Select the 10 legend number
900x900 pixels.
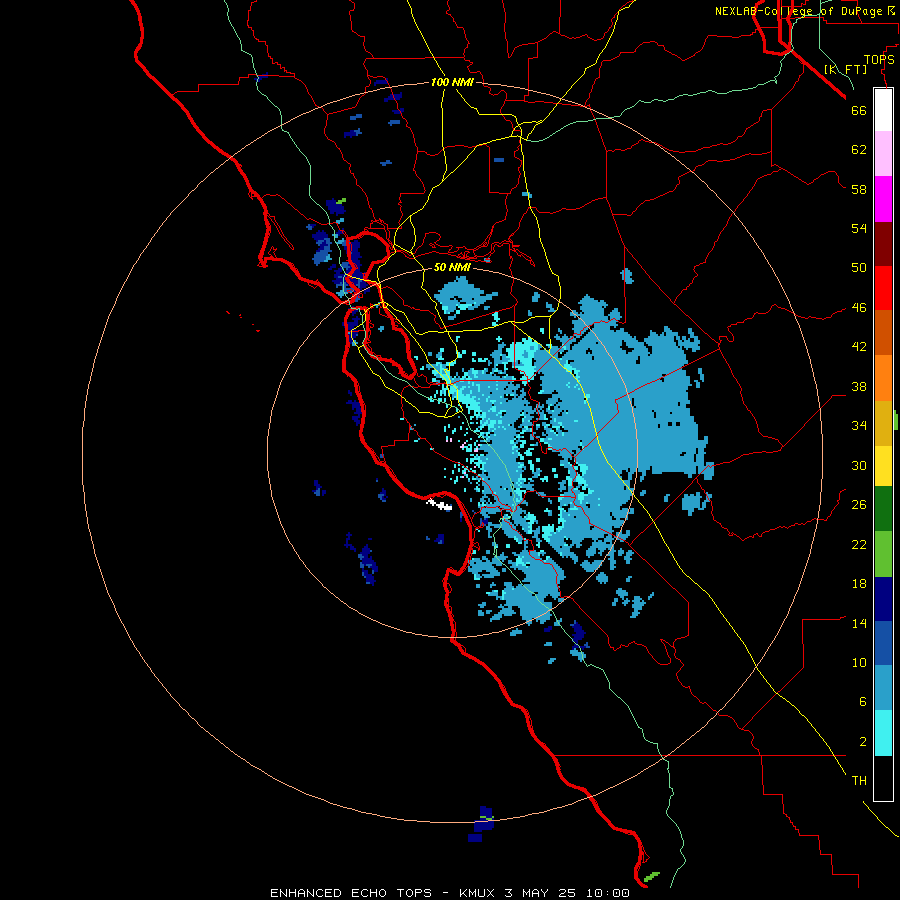(x=859, y=663)
